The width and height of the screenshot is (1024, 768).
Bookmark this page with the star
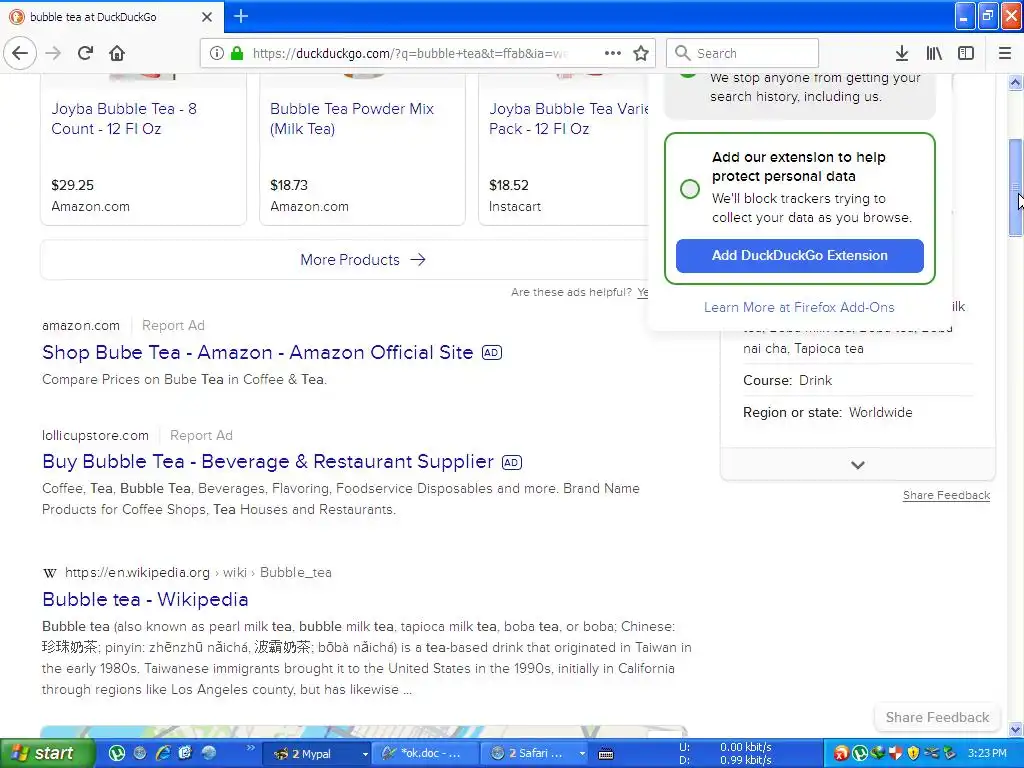pyautogui.click(x=641, y=53)
